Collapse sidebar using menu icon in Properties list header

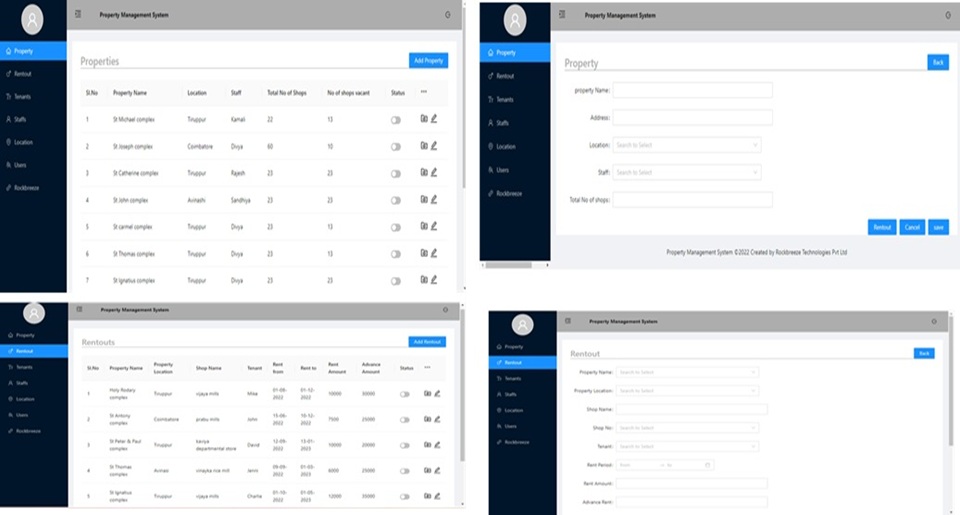79,15
